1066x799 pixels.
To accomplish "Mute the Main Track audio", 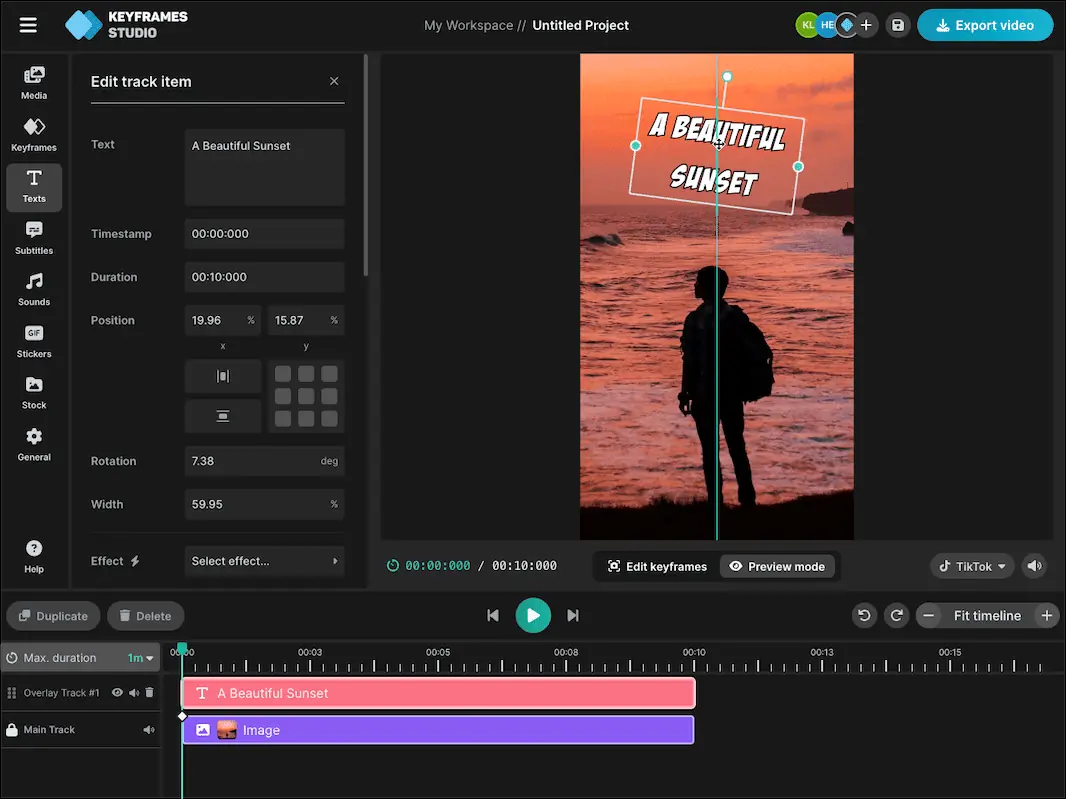I will [149, 730].
